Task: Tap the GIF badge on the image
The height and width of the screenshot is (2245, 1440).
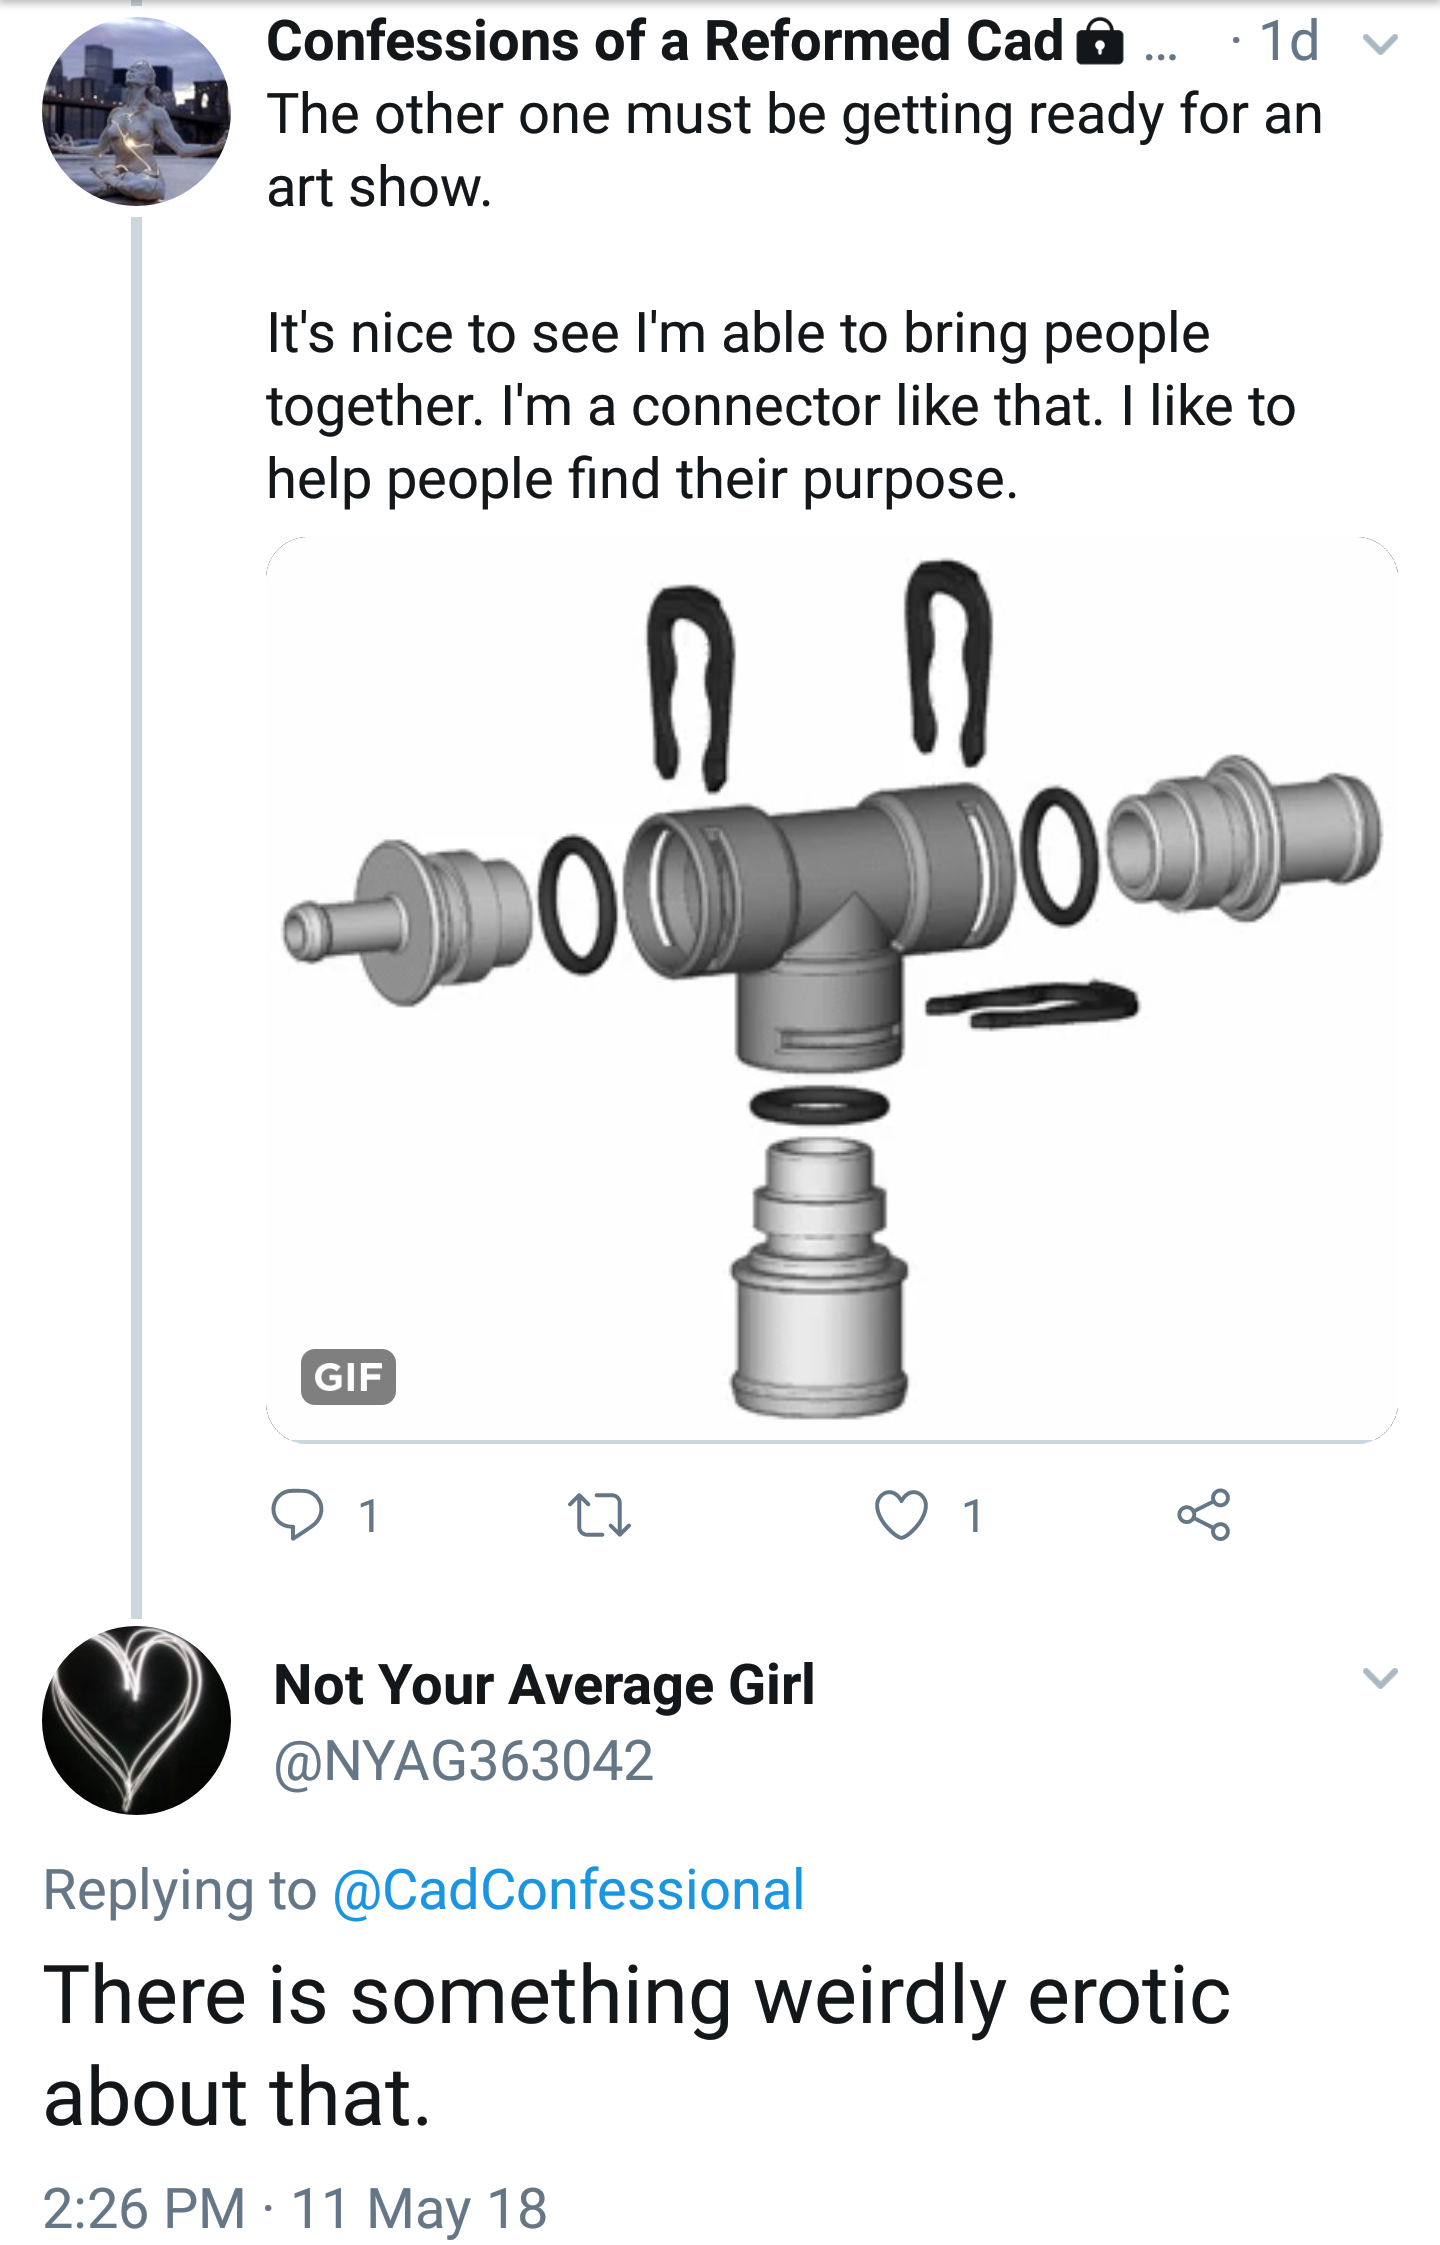Action: pyautogui.click(x=348, y=1376)
